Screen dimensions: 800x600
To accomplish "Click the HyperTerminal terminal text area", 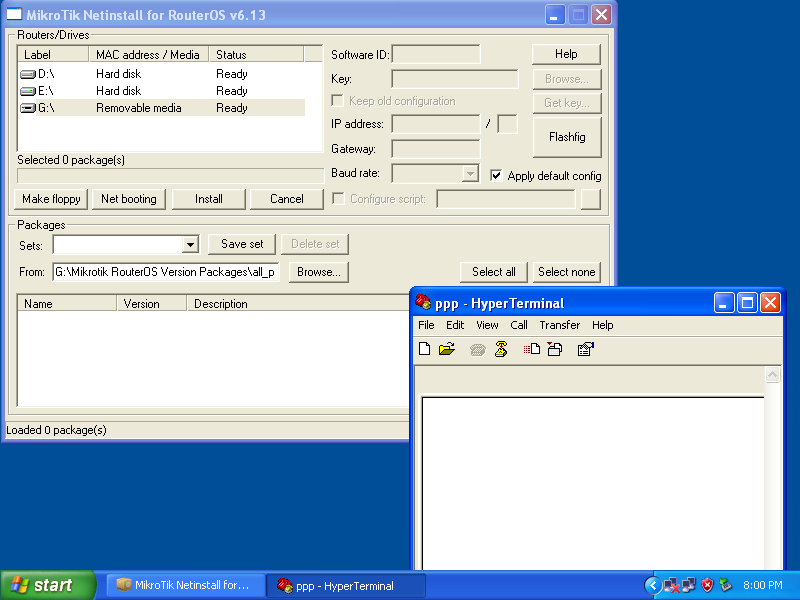I will coord(593,484).
